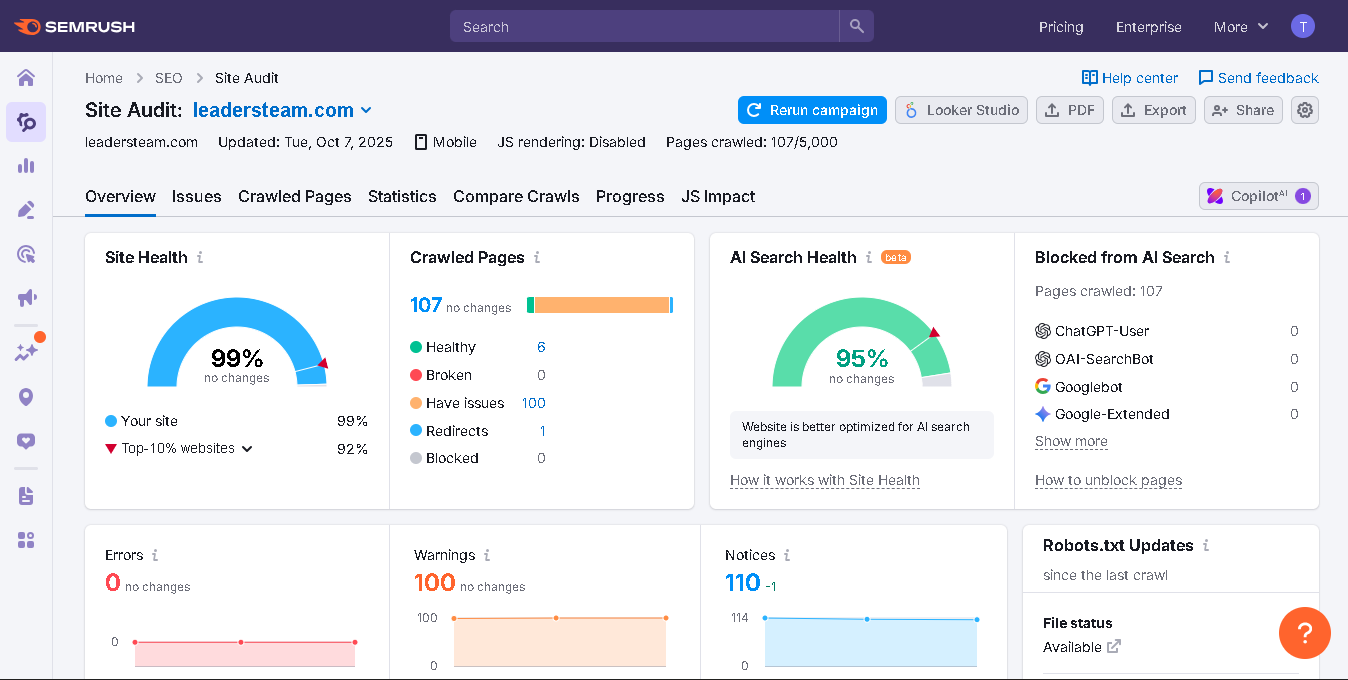1348x680 pixels.
Task: Open the bar-chart analytics sidebar icon
Action: coord(26,166)
